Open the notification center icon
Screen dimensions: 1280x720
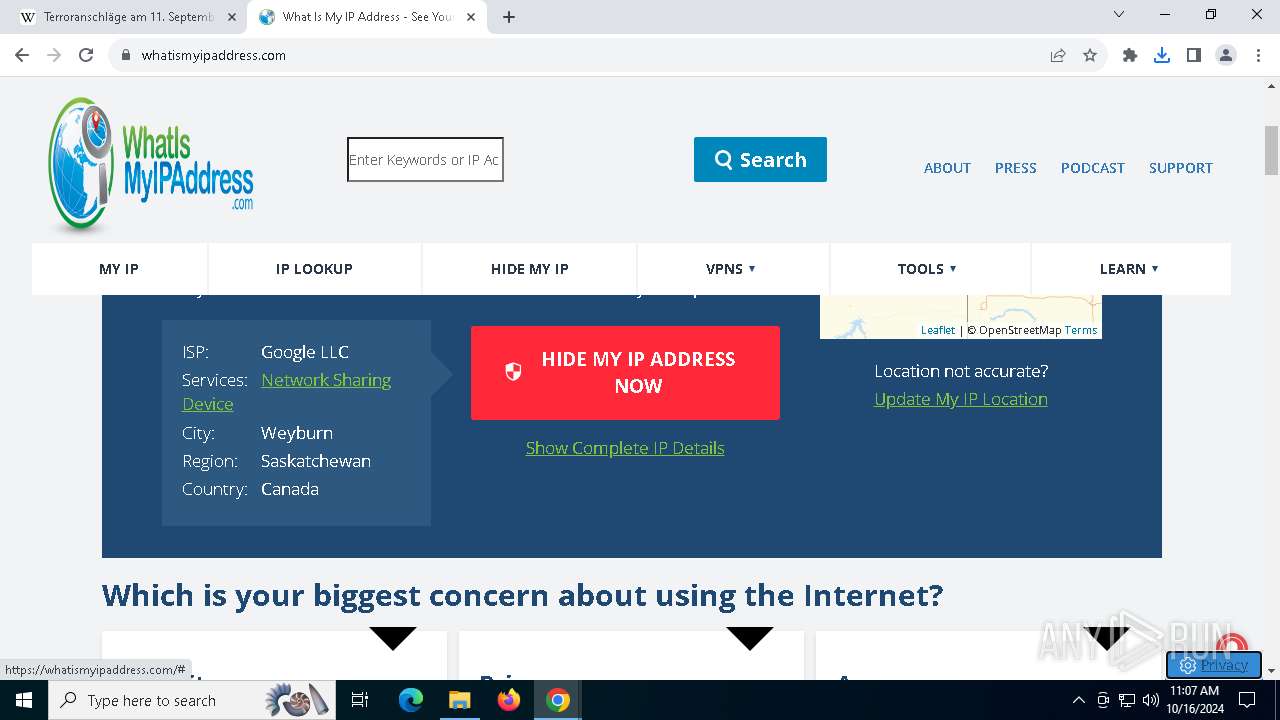click(x=1247, y=700)
